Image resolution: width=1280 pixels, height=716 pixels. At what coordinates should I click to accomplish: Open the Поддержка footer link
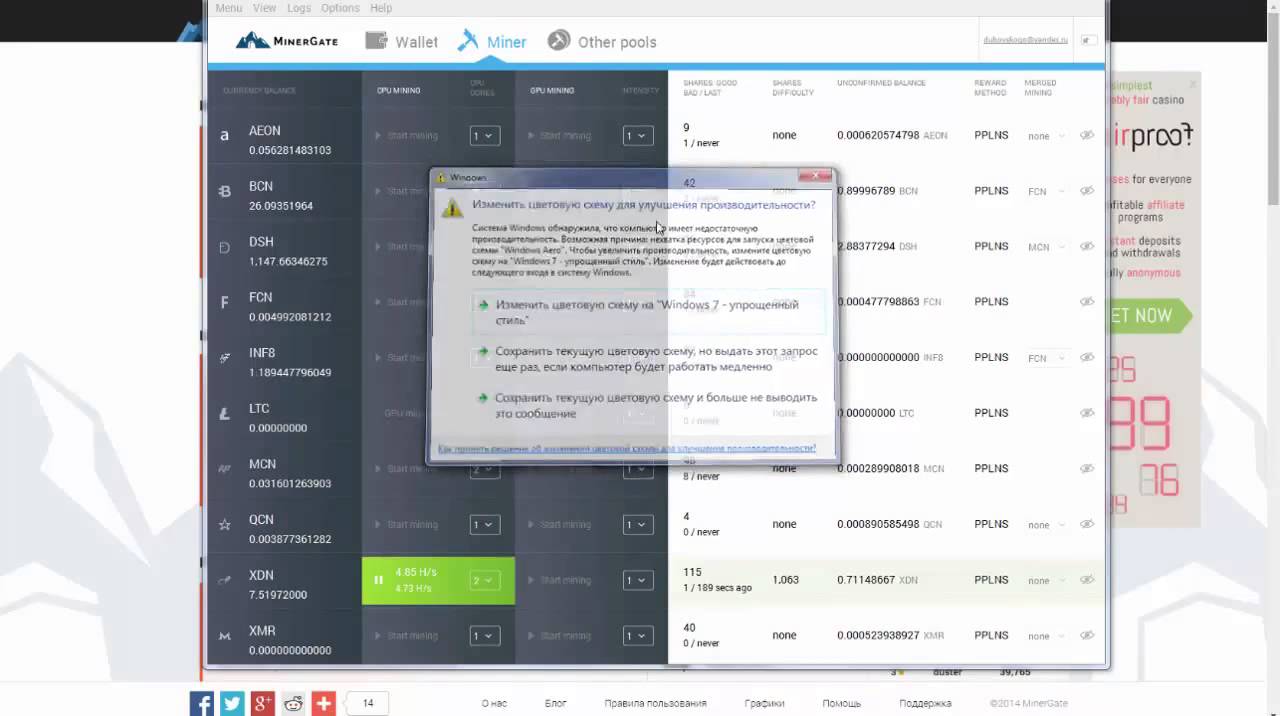[925, 703]
